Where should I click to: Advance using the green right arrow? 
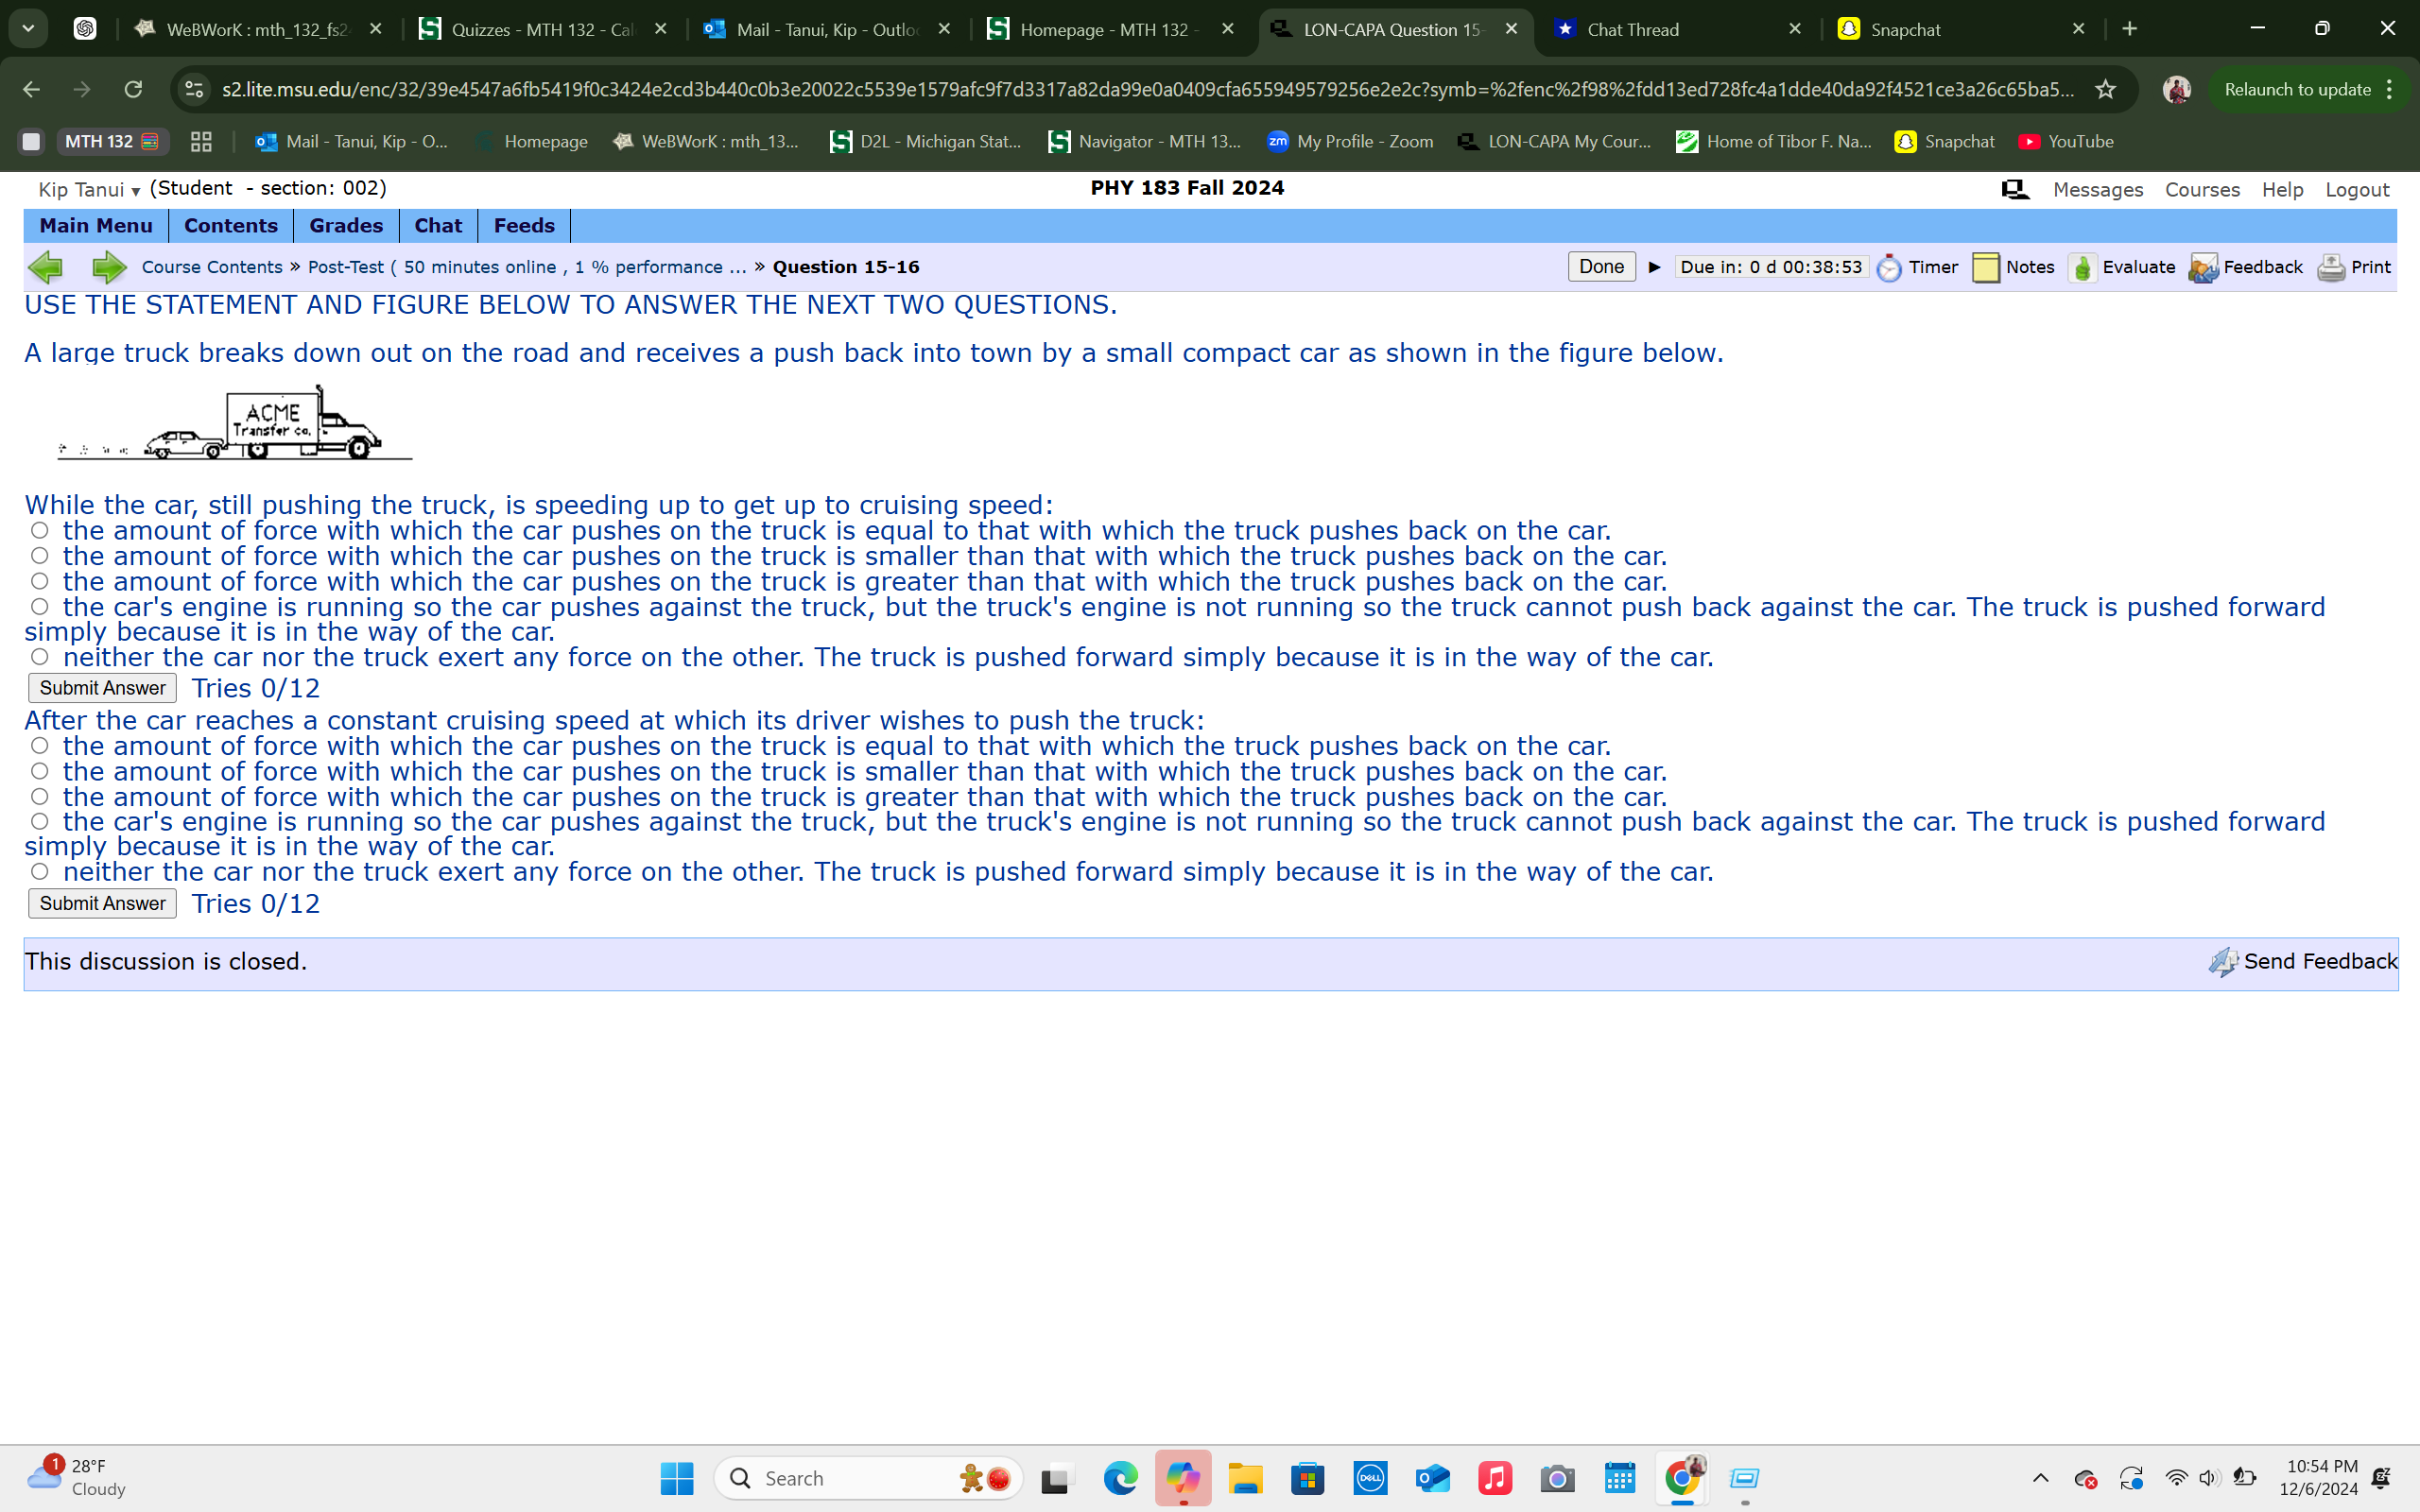pyautogui.click(x=109, y=267)
